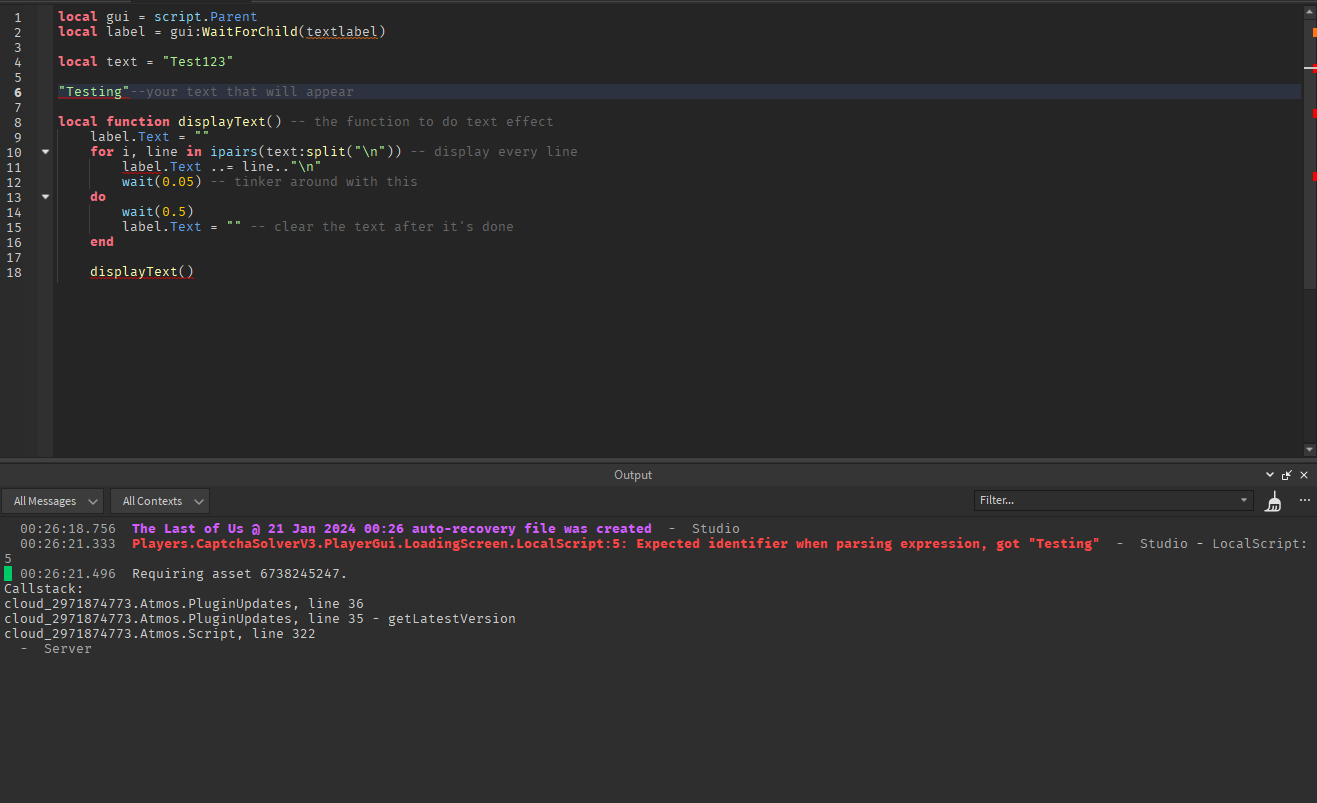Screen dimensions: 1317x803
Task: Collapse the do block fold at line 13
Action: [44, 196]
